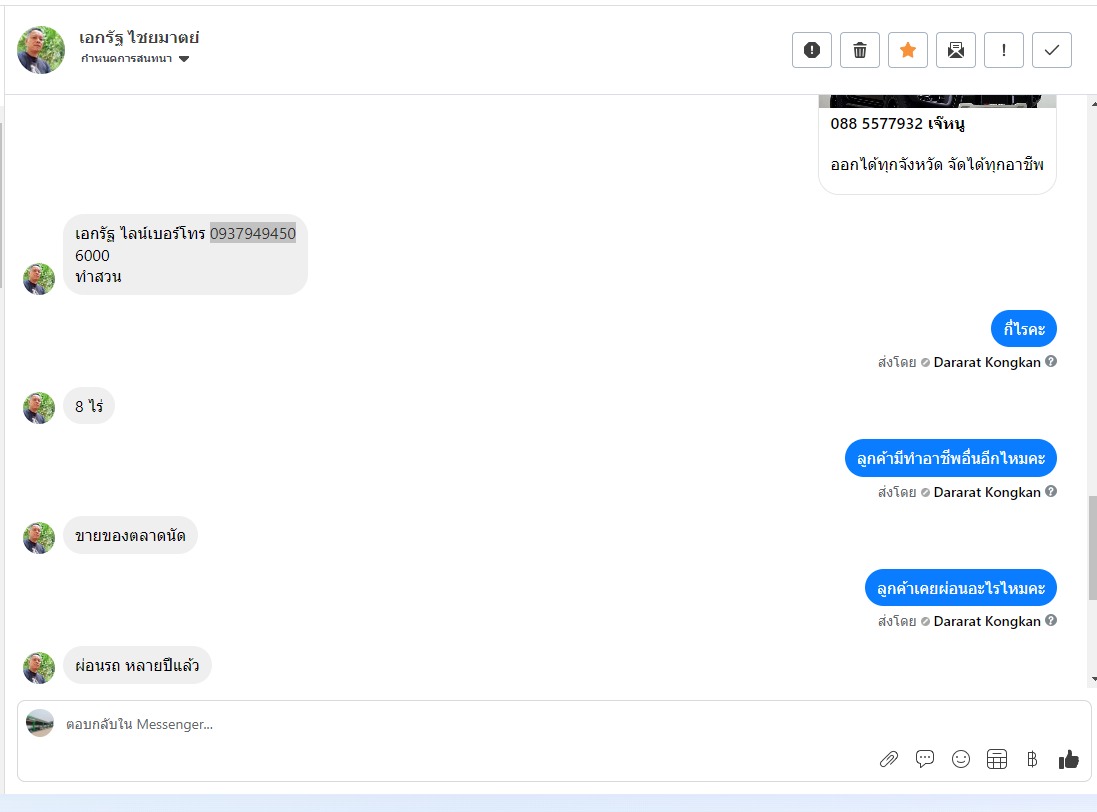The width and height of the screenshot is (1097, 812).
Task: Delete conversation using trash icon
Action: (x=860, y=50)
